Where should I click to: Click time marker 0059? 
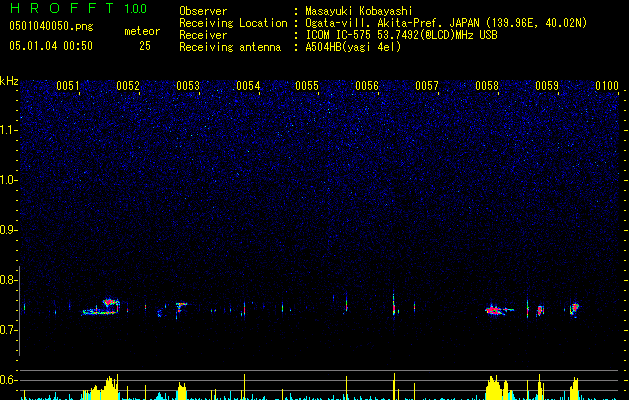pos(547,86)
